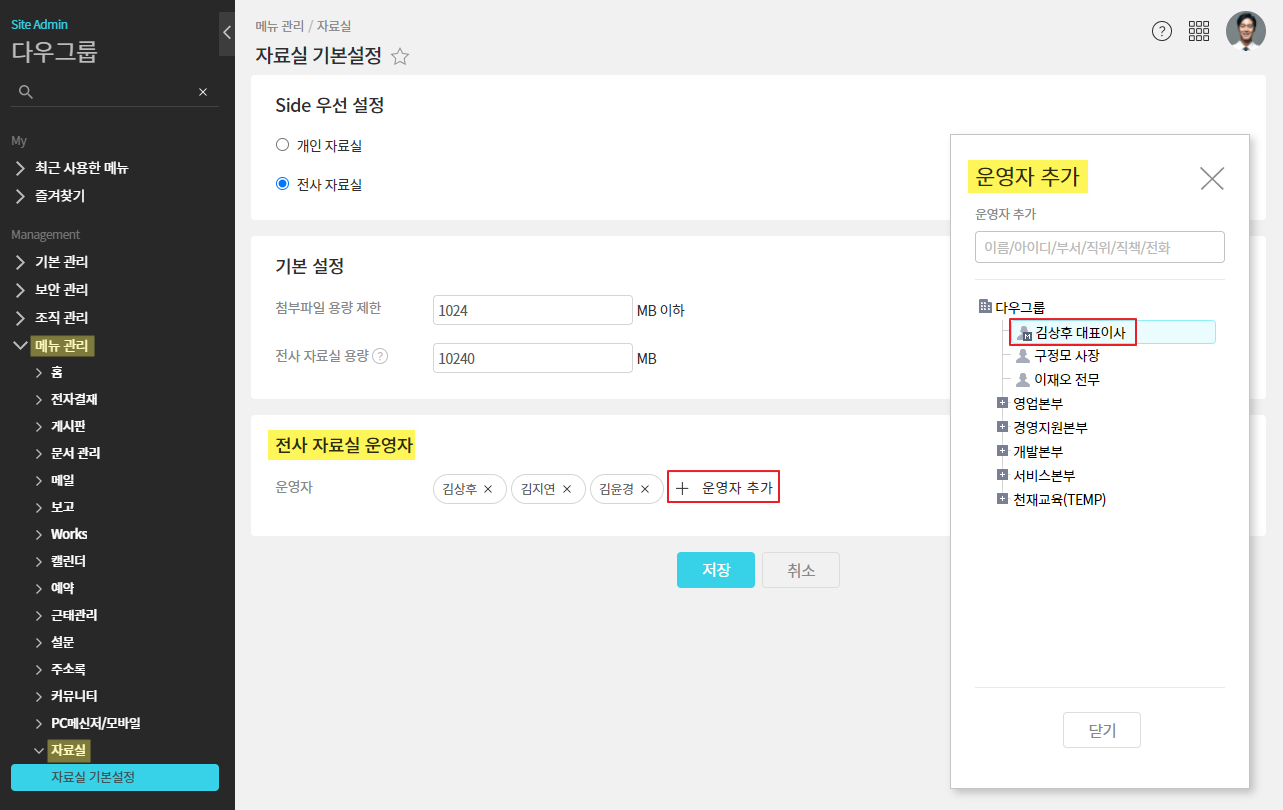Select the 전사 자료실 radio button
The image size is (1283, 810).
282,184
